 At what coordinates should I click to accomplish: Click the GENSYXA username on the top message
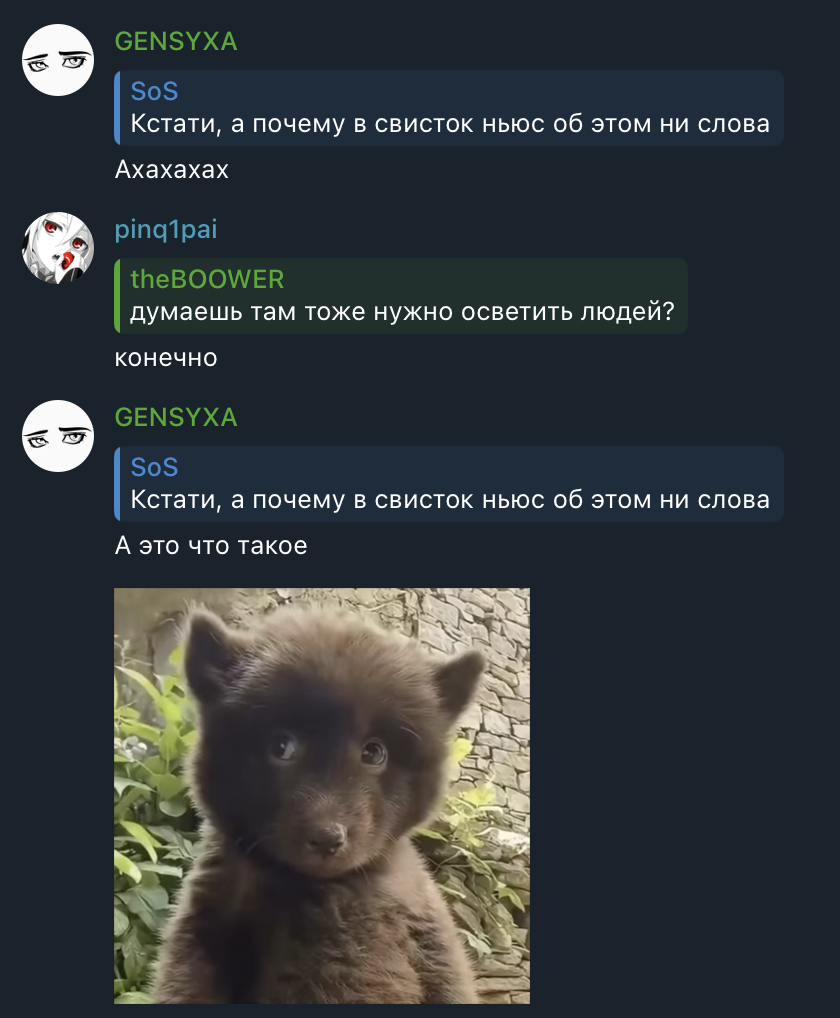click(176, 42)
